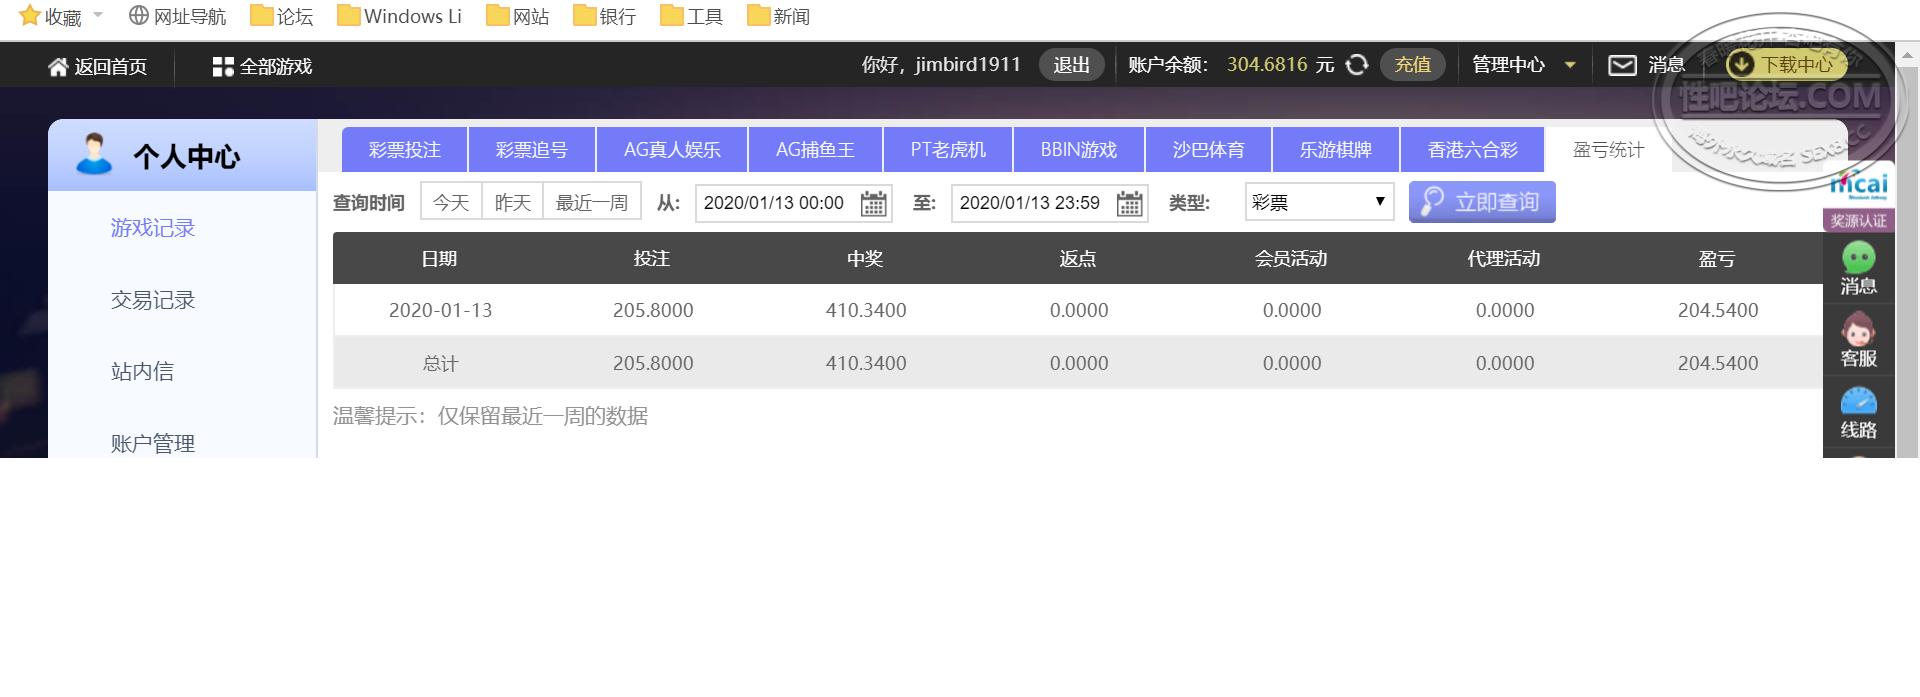Click 204.5400 in the 2020-01-13 row
The image size is (1920, 697).
1718,310
